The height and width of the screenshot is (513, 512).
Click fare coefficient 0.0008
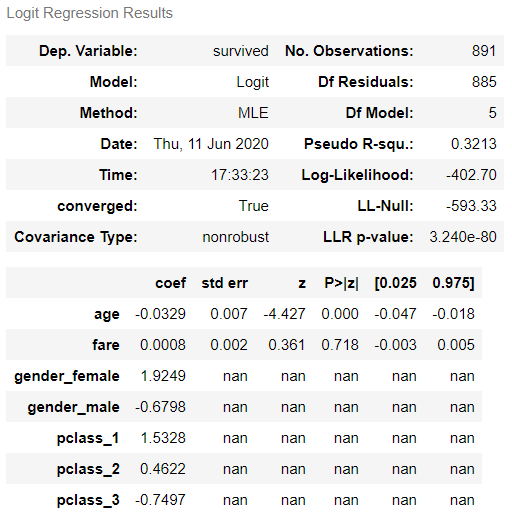pyautogui.click(x=163, y=345)
